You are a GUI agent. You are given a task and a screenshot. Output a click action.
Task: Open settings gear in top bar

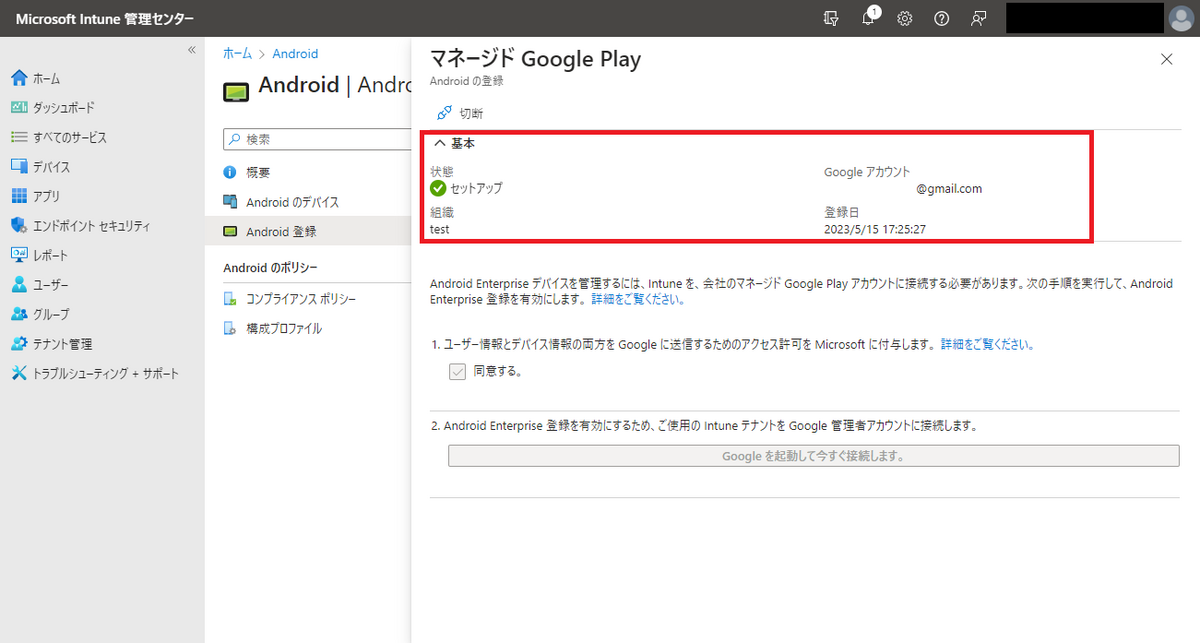coord(904,18)
